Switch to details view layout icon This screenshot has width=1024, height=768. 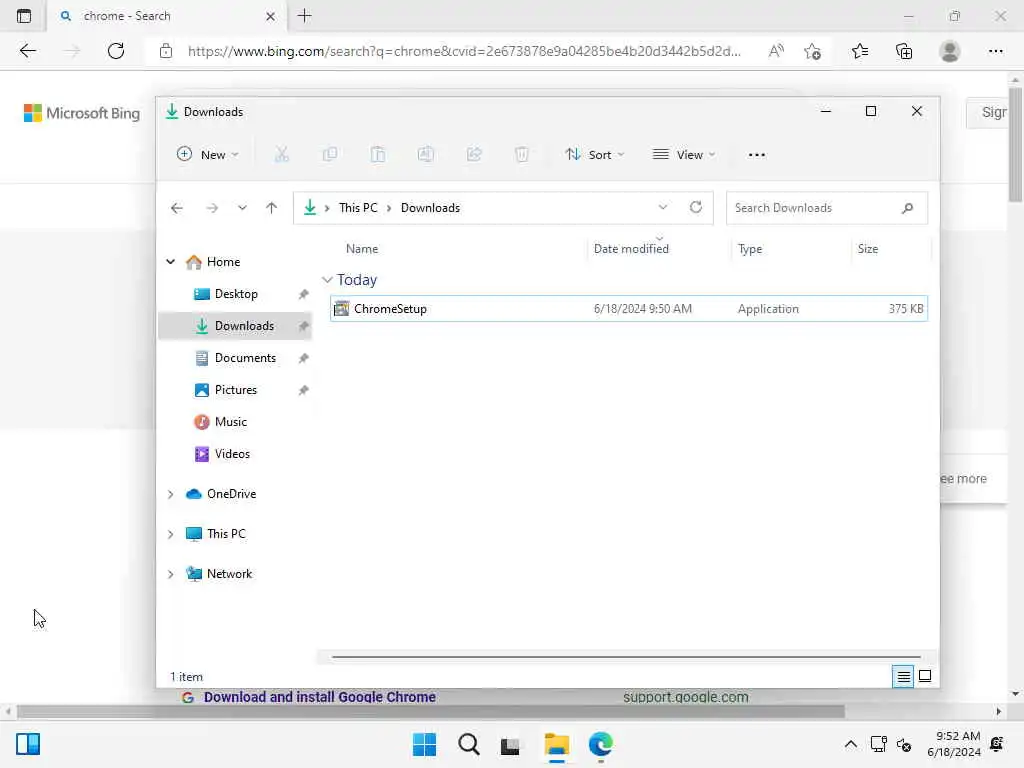pyautogui.click(x=903, y=677)
